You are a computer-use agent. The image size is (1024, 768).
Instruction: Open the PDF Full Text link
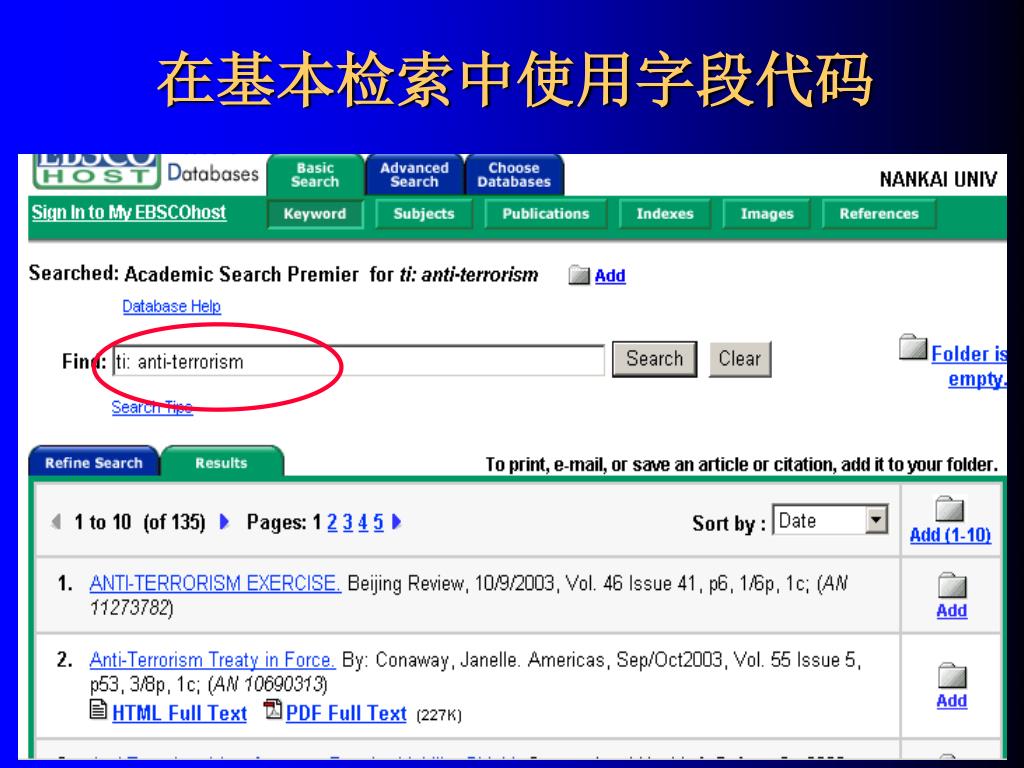click(346, 713)
